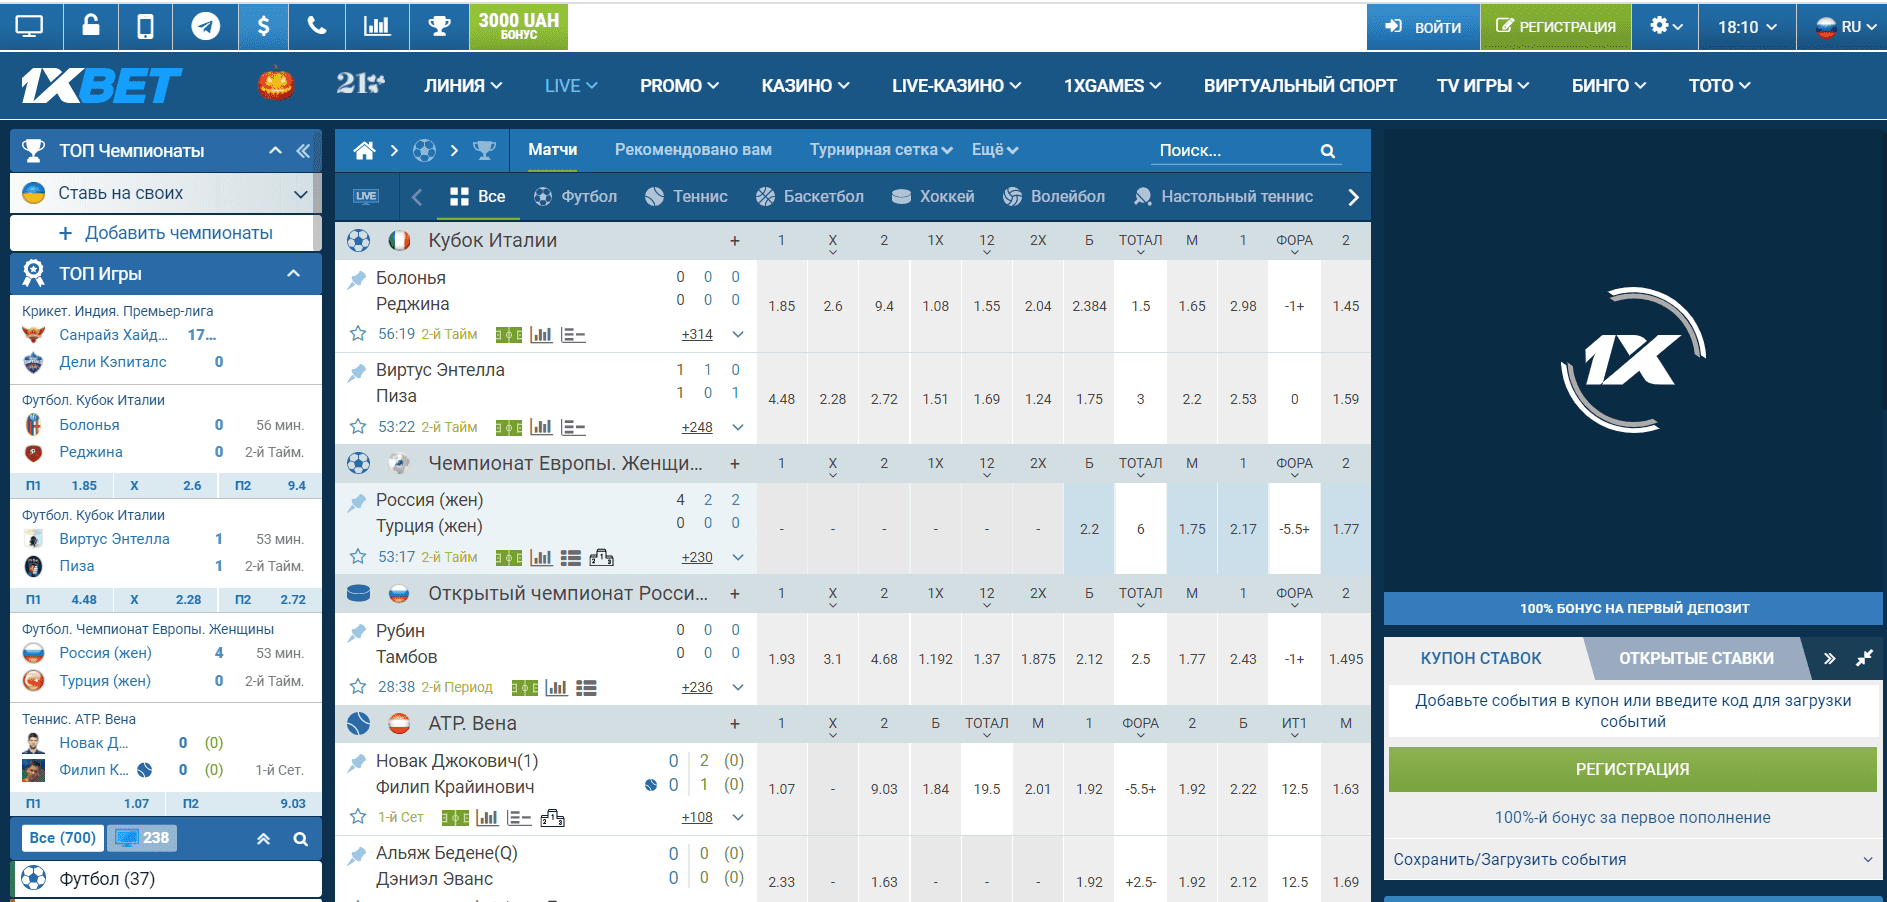Filter by Теннис sport

tap(686, 197)
